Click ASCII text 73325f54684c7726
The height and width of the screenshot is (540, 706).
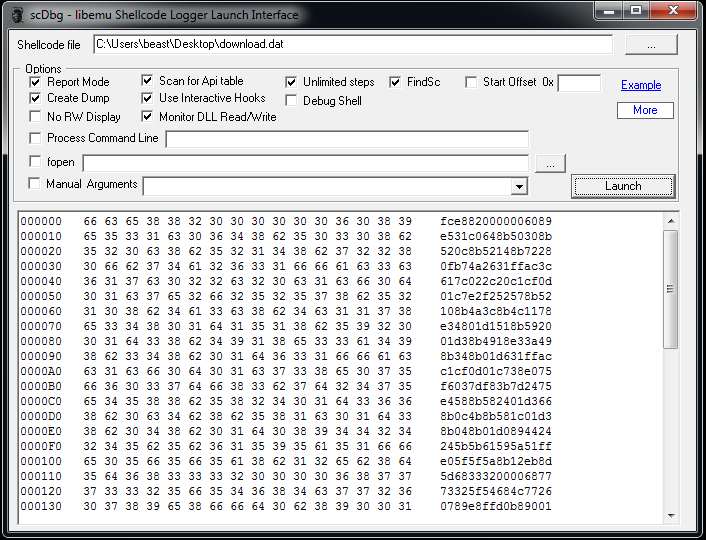point(496,491)
